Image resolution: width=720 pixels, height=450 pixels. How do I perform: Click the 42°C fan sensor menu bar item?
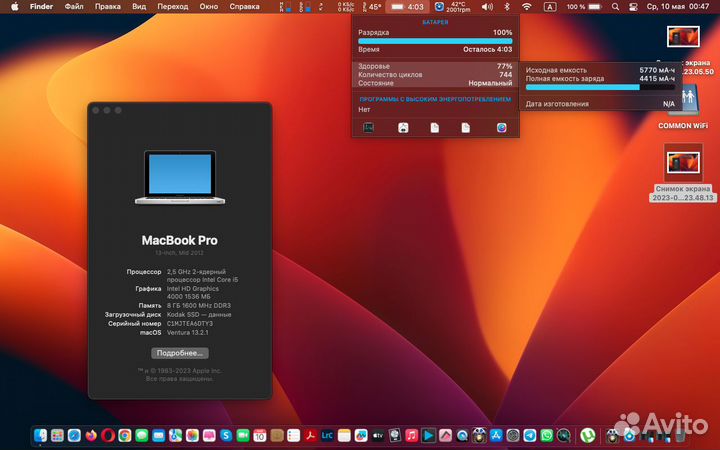click(453, 6)
